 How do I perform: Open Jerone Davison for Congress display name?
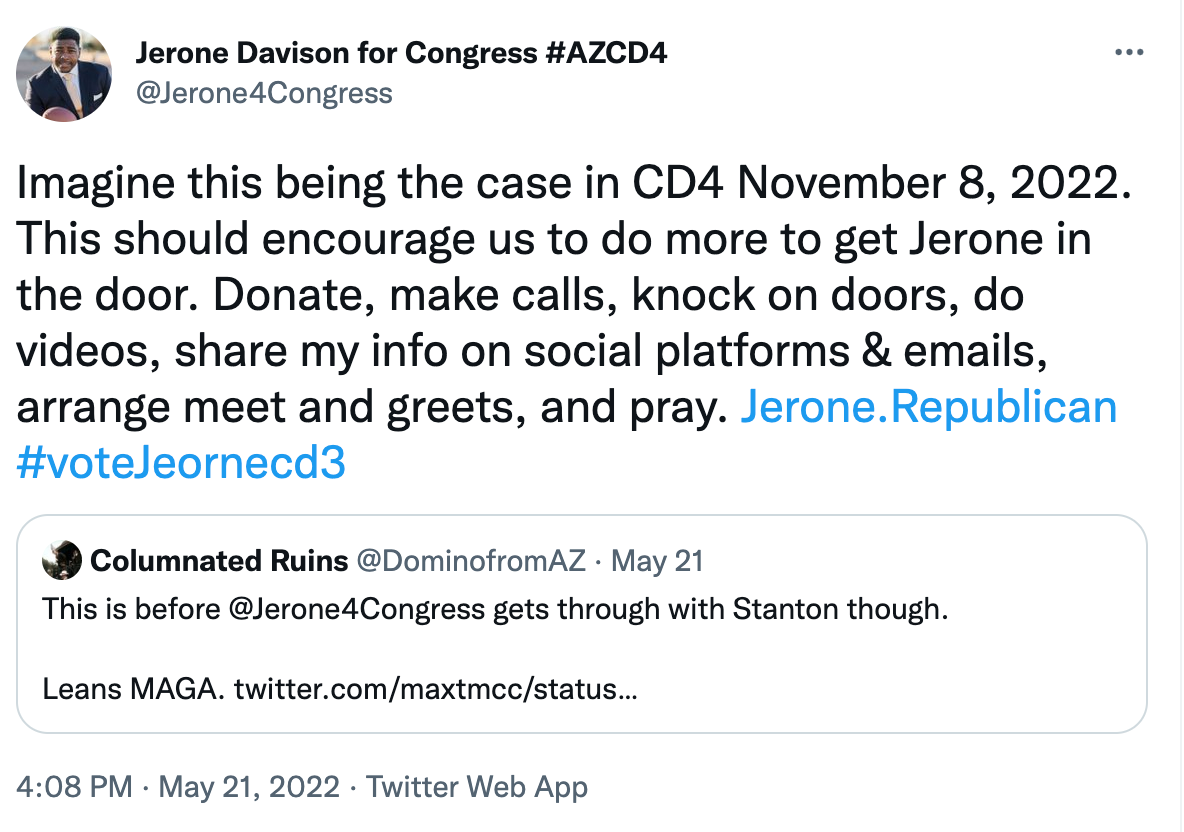(340, 52)
